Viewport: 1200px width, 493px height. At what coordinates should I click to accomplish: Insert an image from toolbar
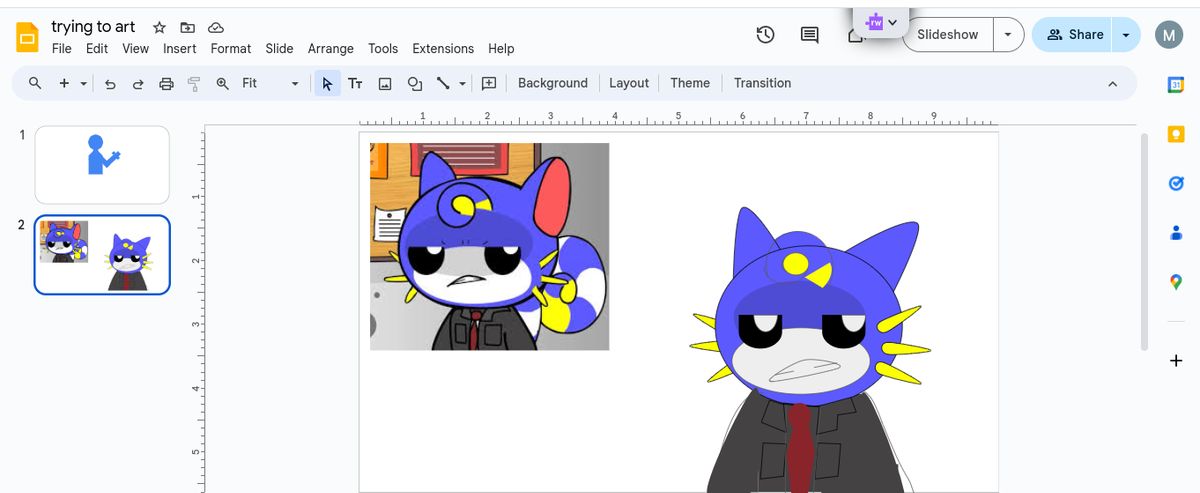[384, 84]
